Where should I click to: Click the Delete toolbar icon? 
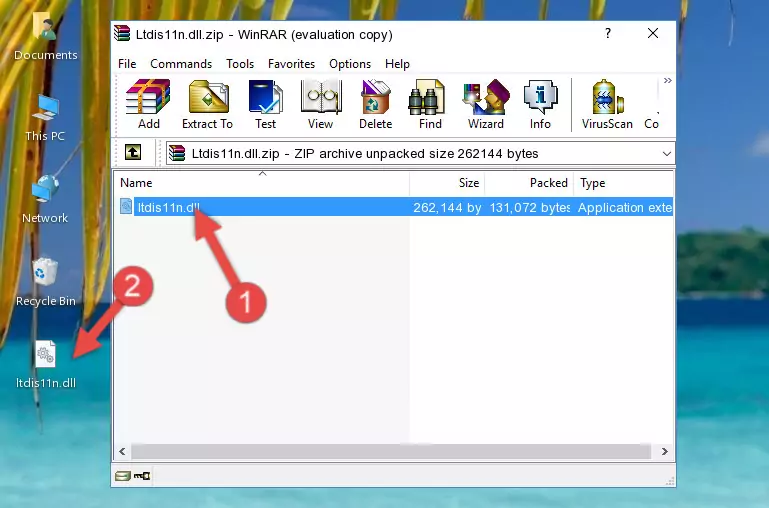pos(376,104)
